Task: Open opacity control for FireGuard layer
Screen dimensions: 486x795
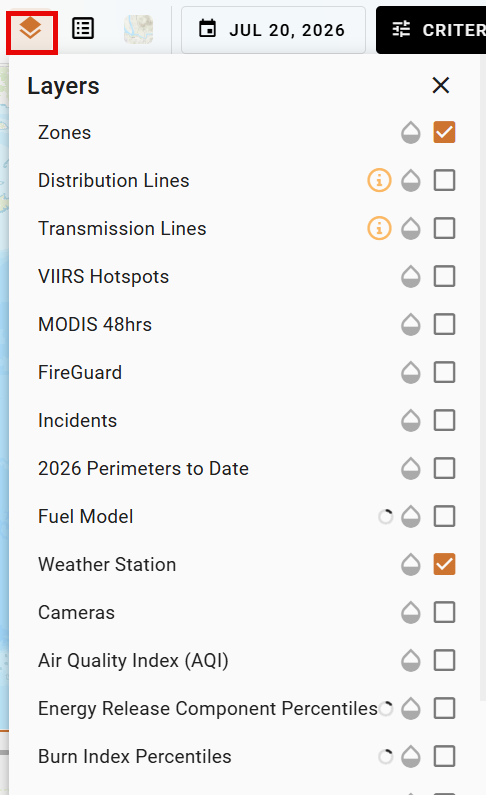Action: pos(410,373)
